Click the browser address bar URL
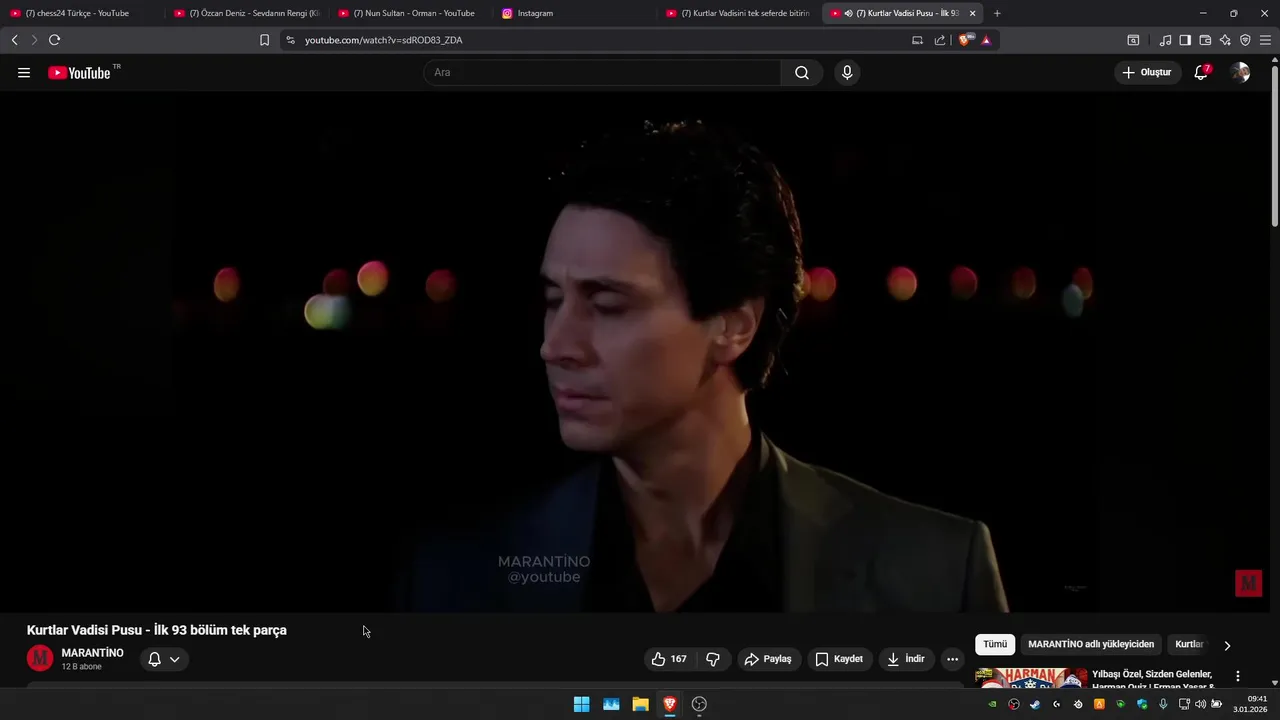This screenshot has width=1280, height=720. pos(384,40)
